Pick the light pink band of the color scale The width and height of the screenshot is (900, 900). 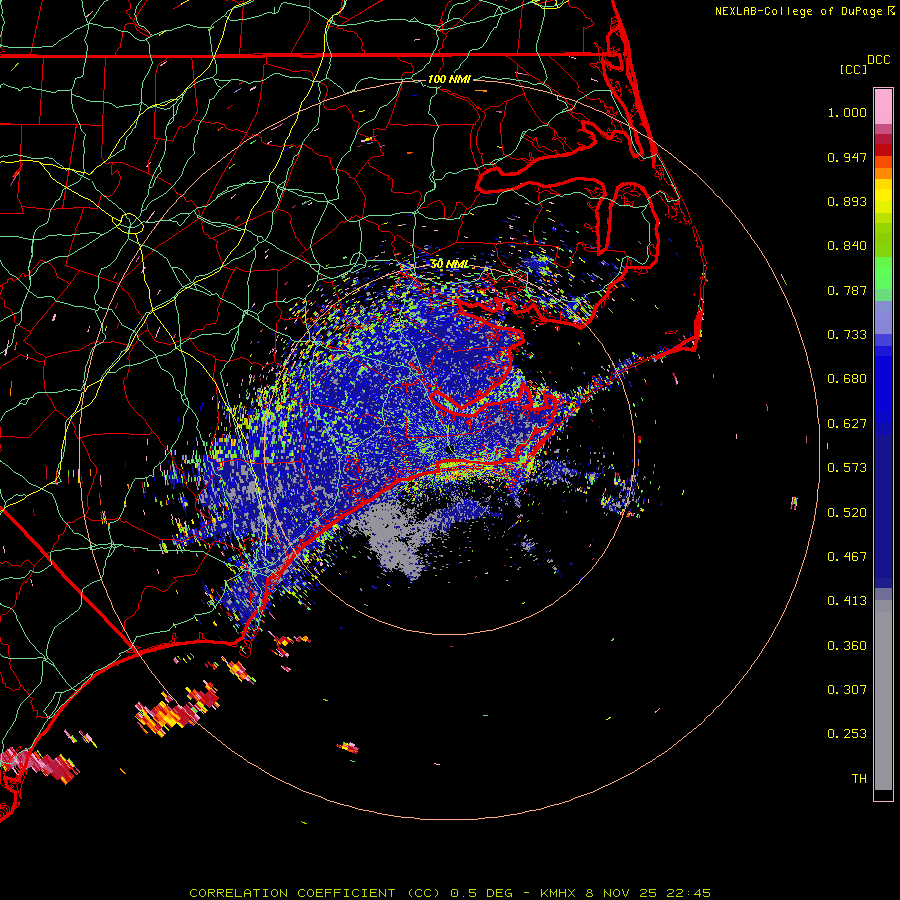pos(883,107)
